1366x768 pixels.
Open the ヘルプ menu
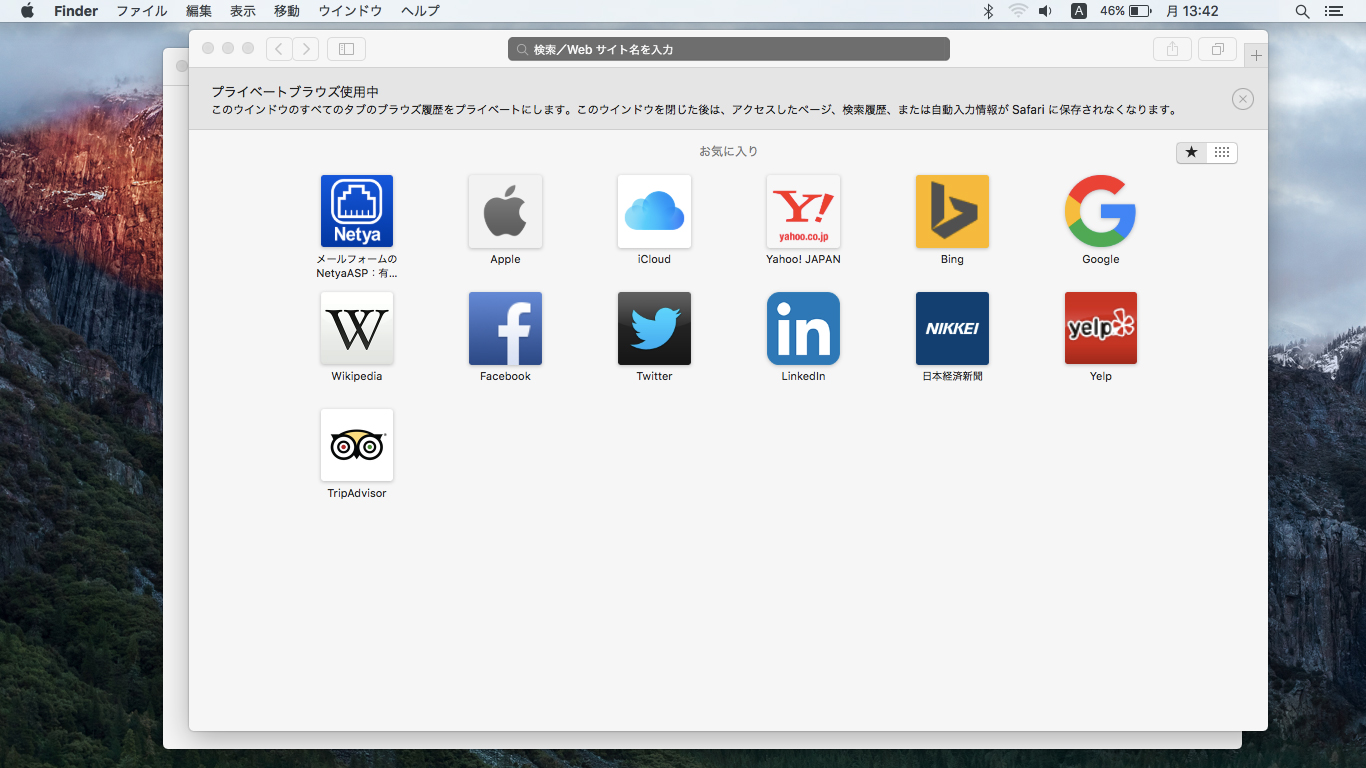420,11
